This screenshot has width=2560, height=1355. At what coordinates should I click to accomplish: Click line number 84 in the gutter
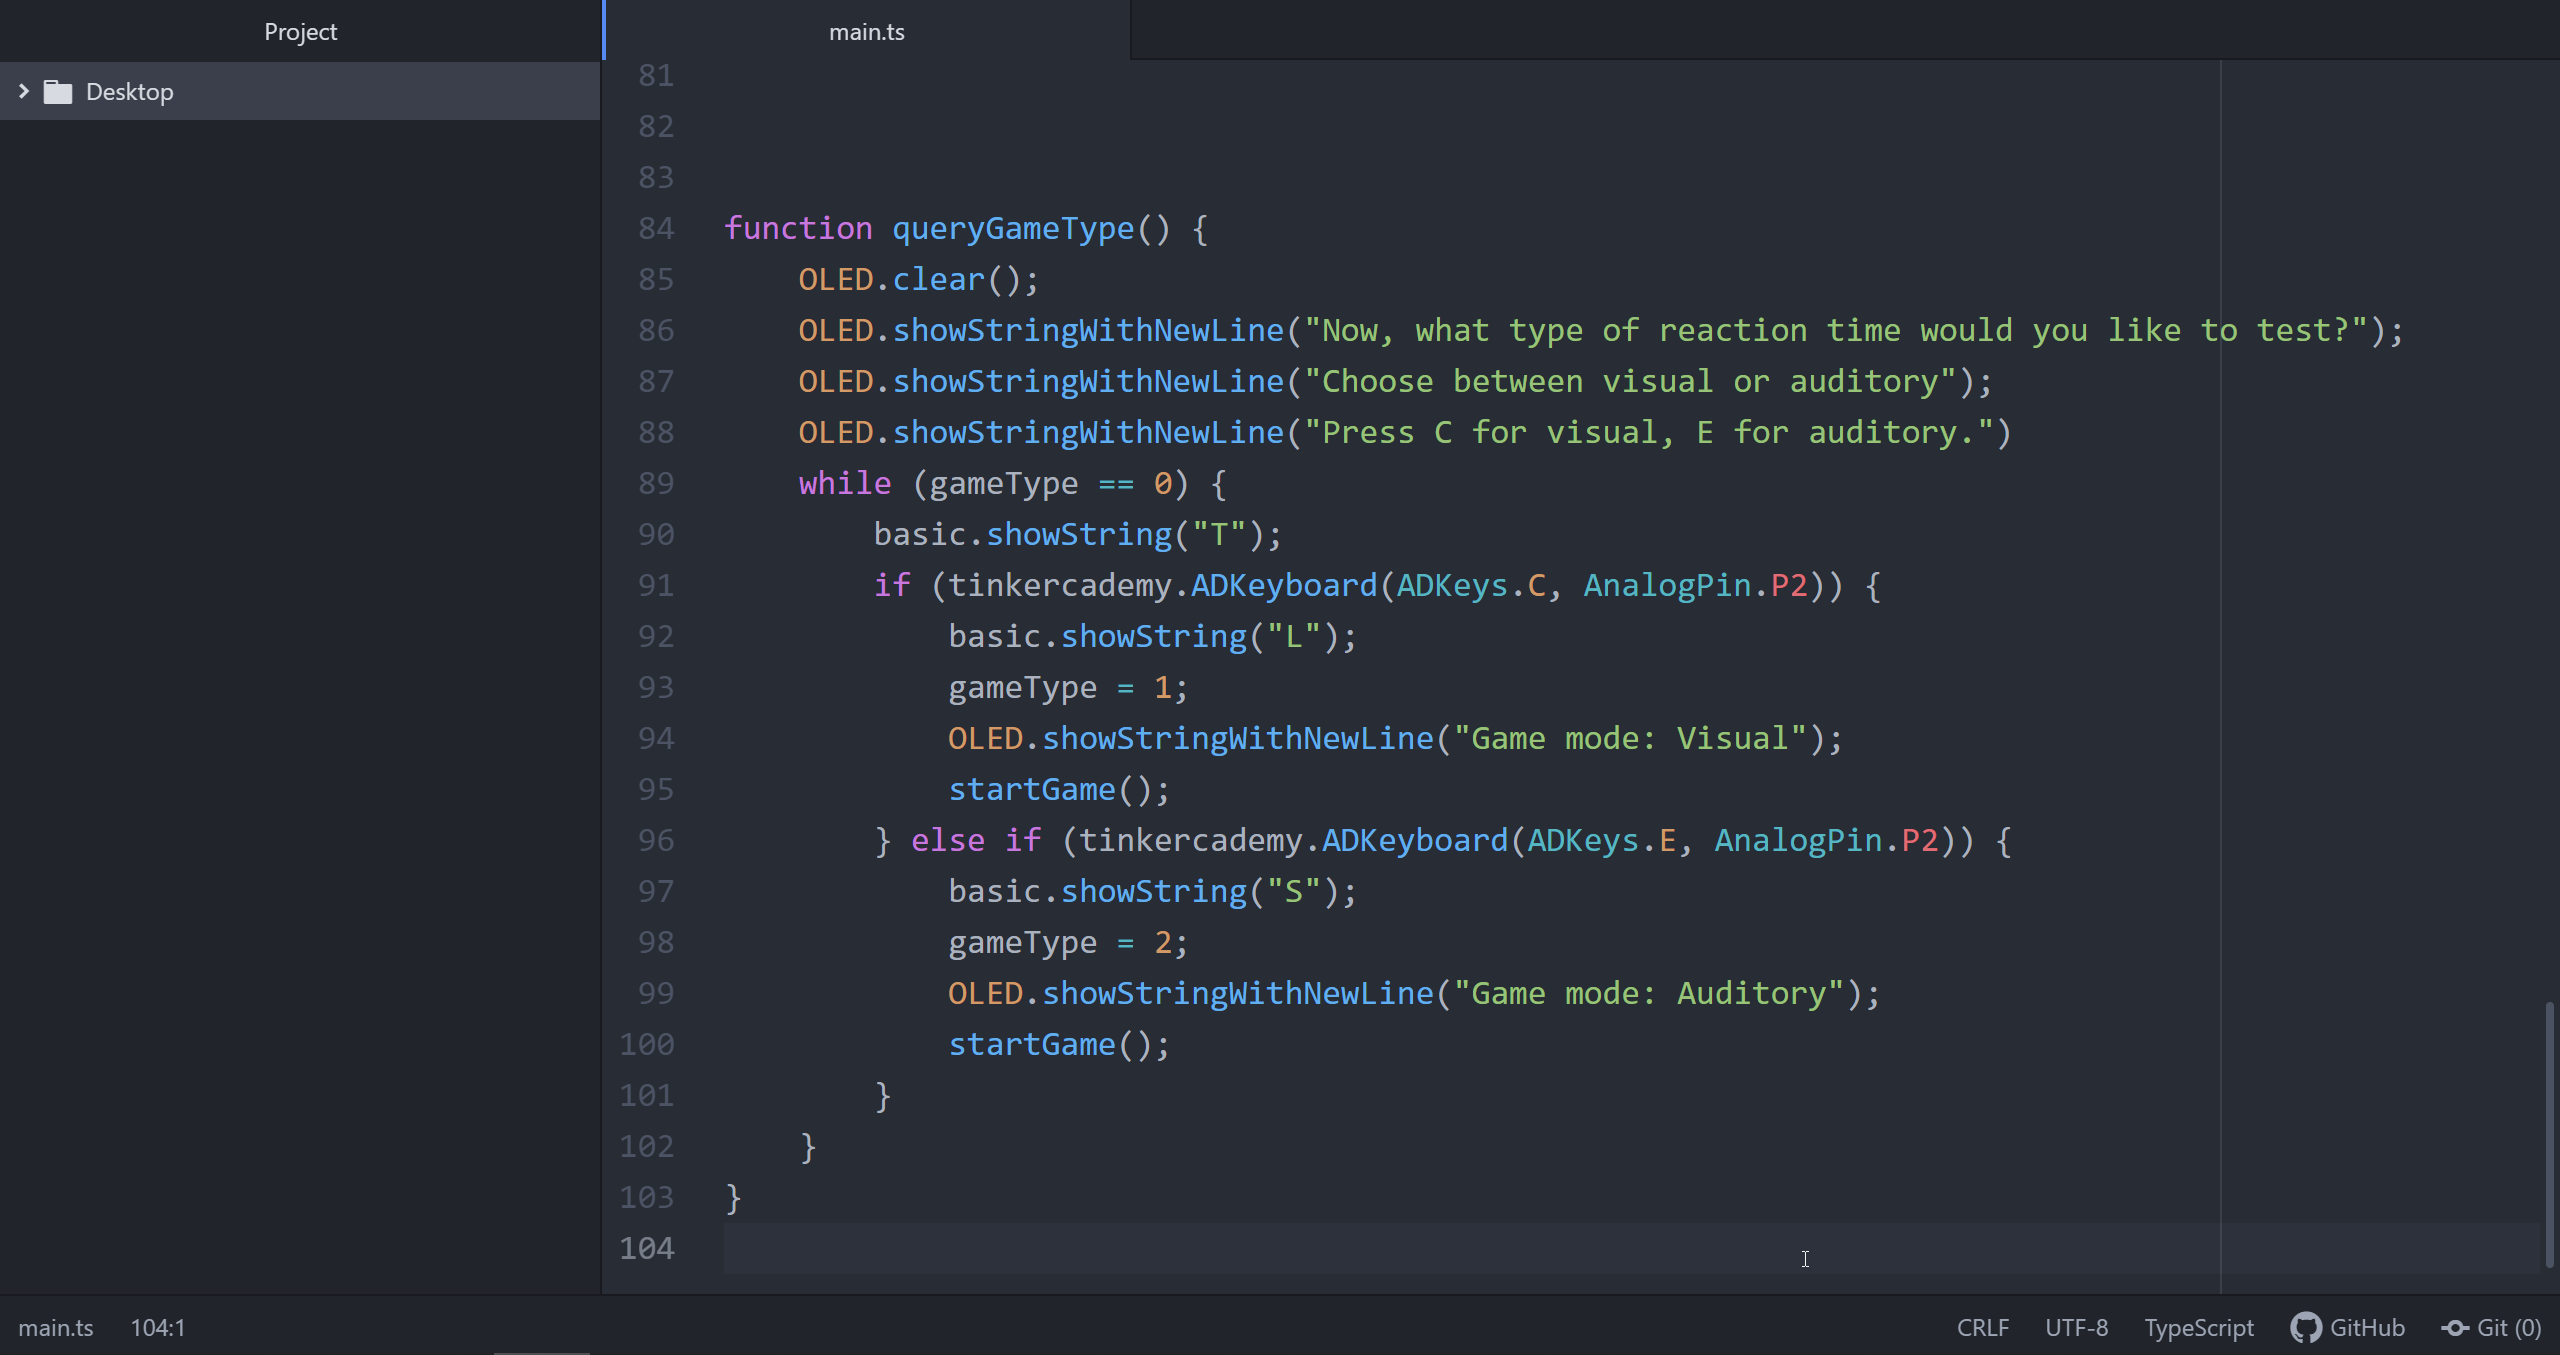point(656,228)
